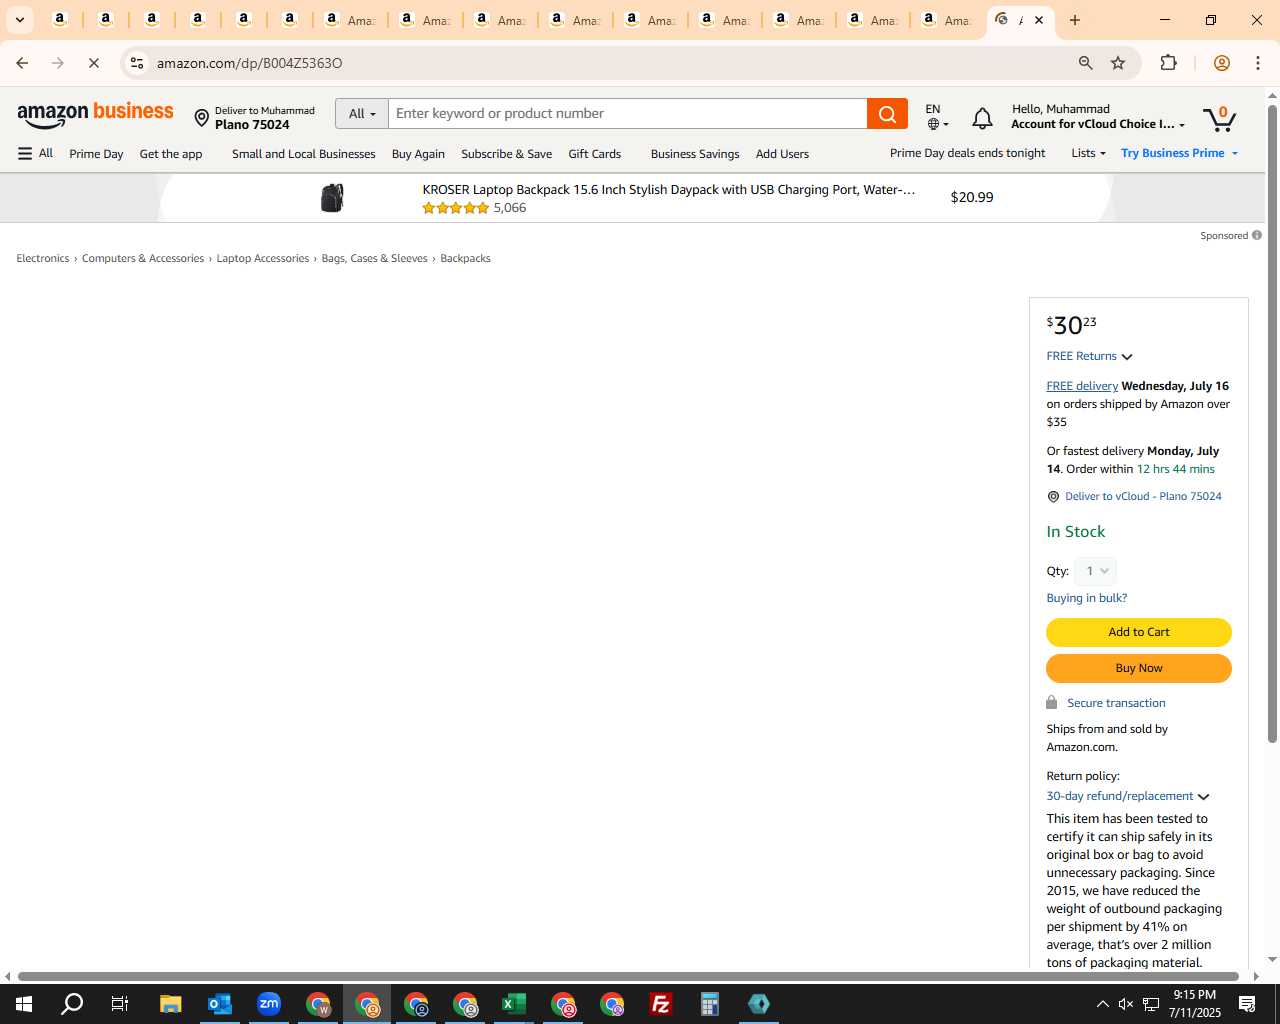Click the Amazon Business logo

(95, 114)
